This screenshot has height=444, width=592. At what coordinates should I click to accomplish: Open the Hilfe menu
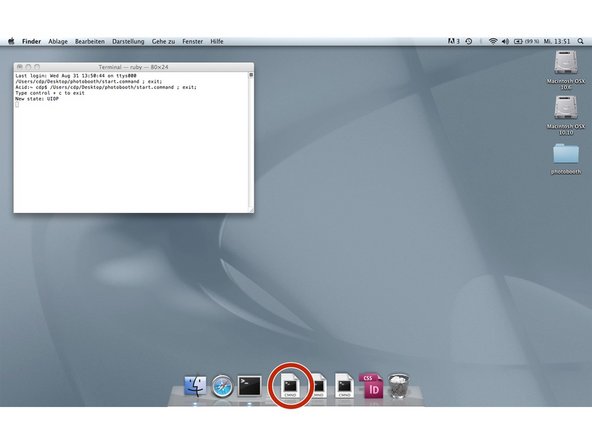click(x=217, y=42)
